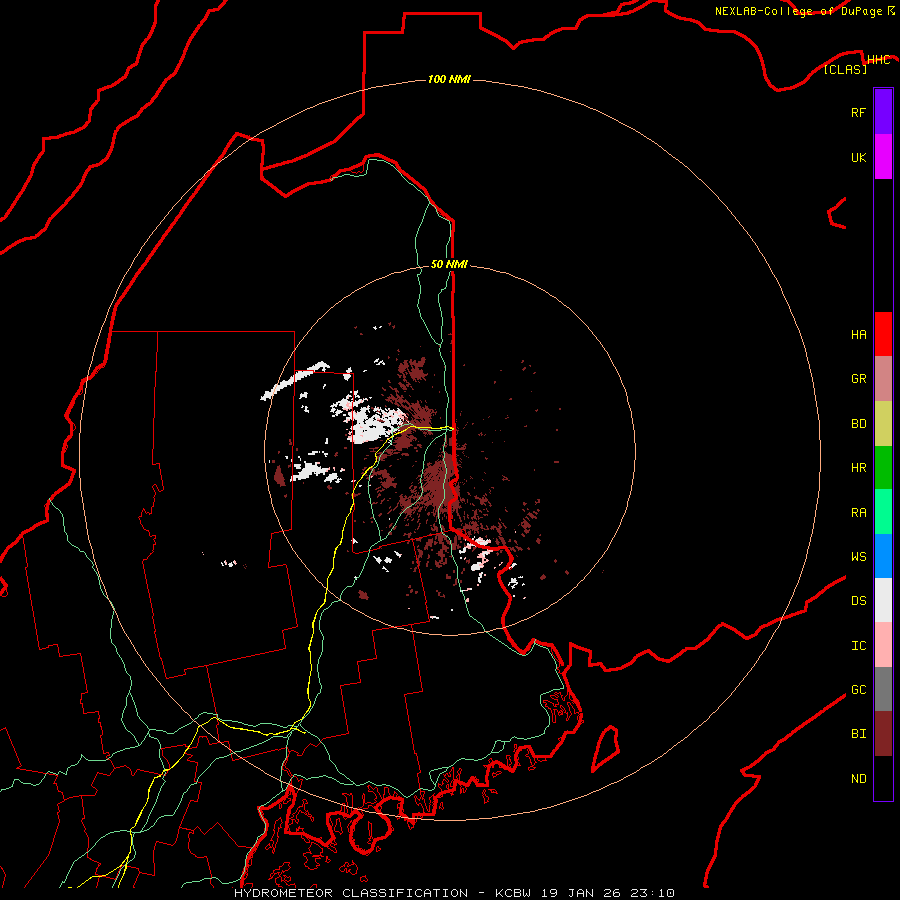900x900 pixels.
Task: Click the RA light green swatch
Action: [883, 512]
